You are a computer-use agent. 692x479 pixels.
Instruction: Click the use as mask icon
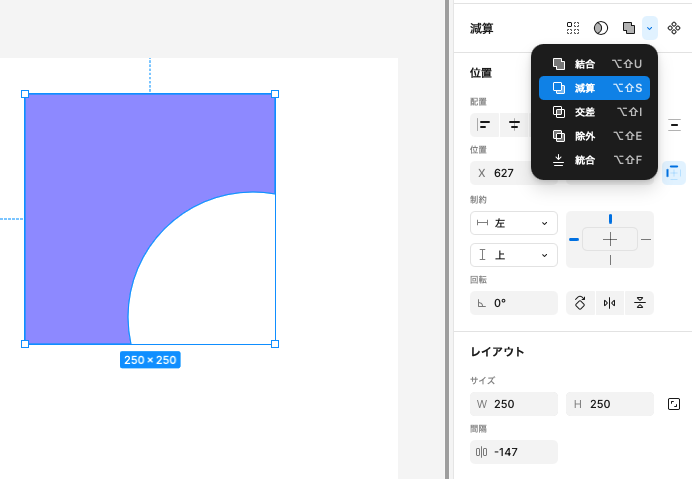point(601,28)
